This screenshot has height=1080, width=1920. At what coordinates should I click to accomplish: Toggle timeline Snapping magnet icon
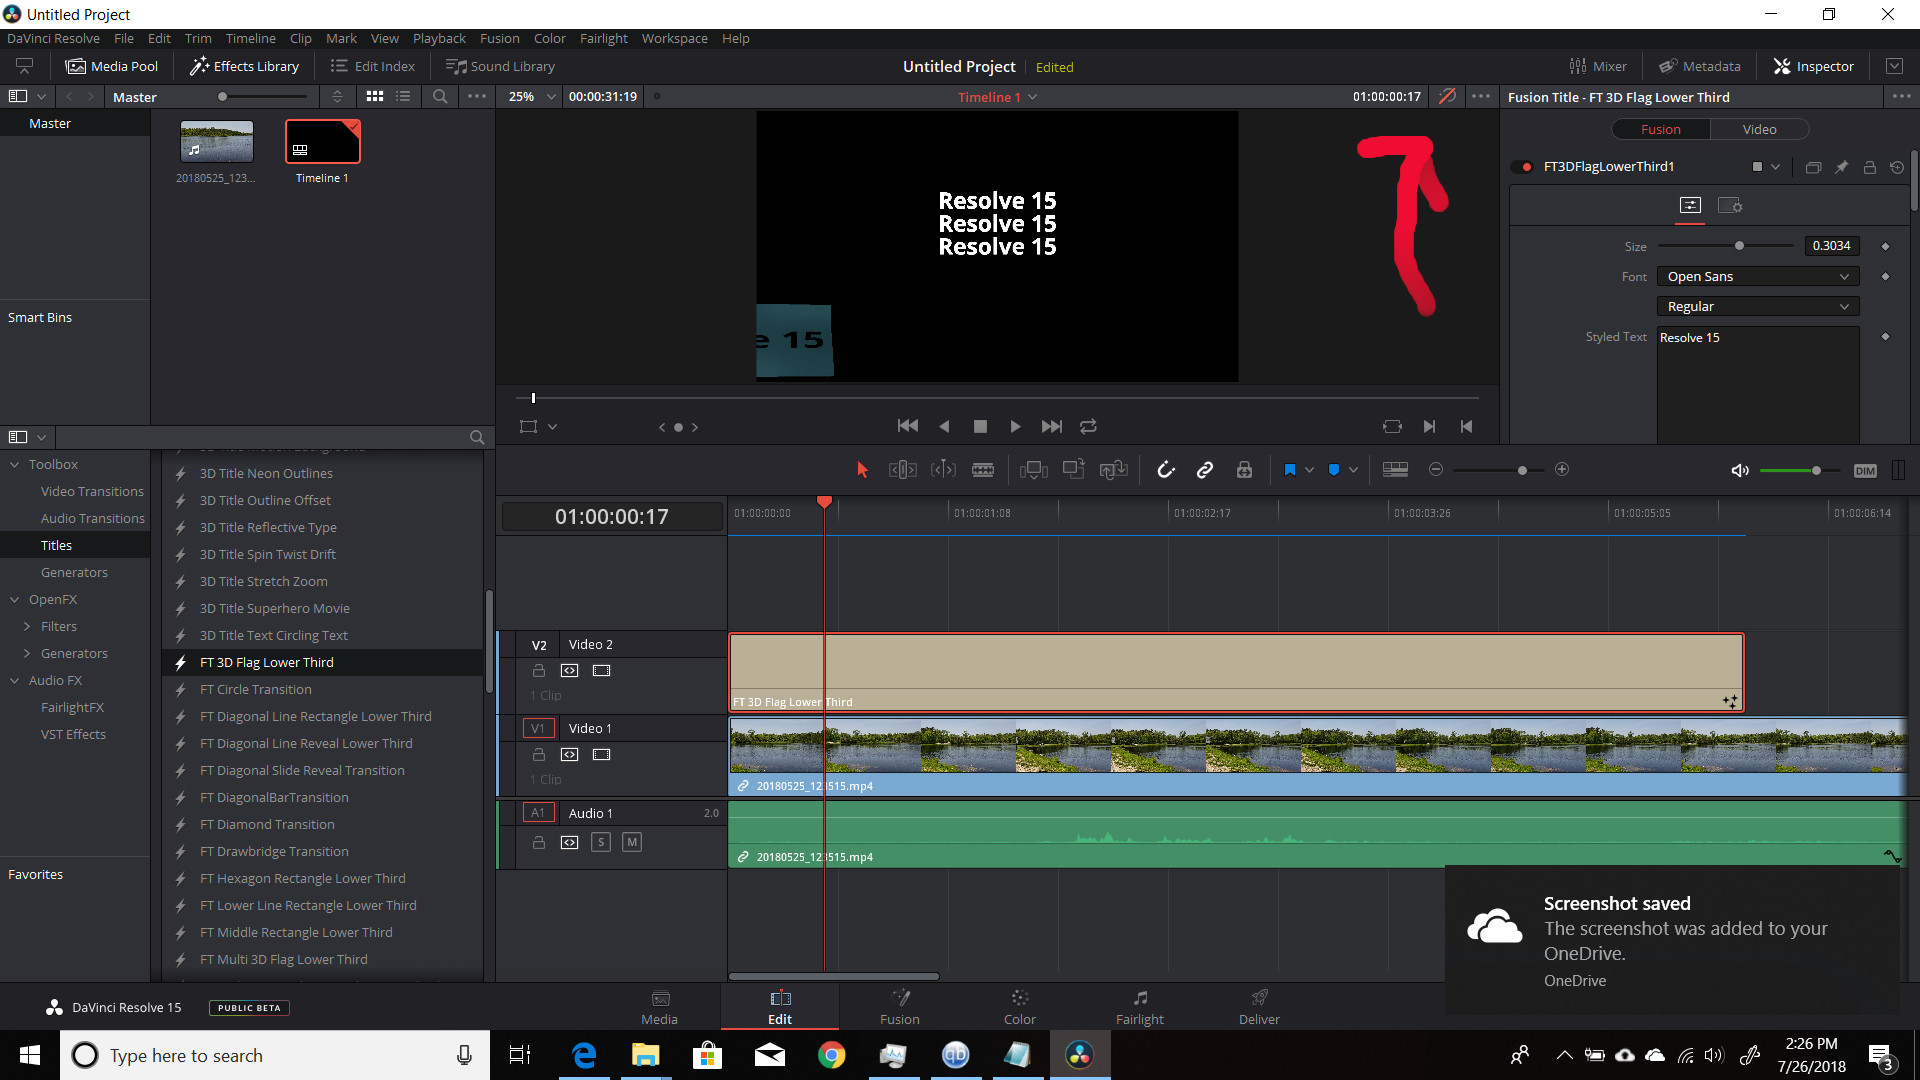(1166, 470)
